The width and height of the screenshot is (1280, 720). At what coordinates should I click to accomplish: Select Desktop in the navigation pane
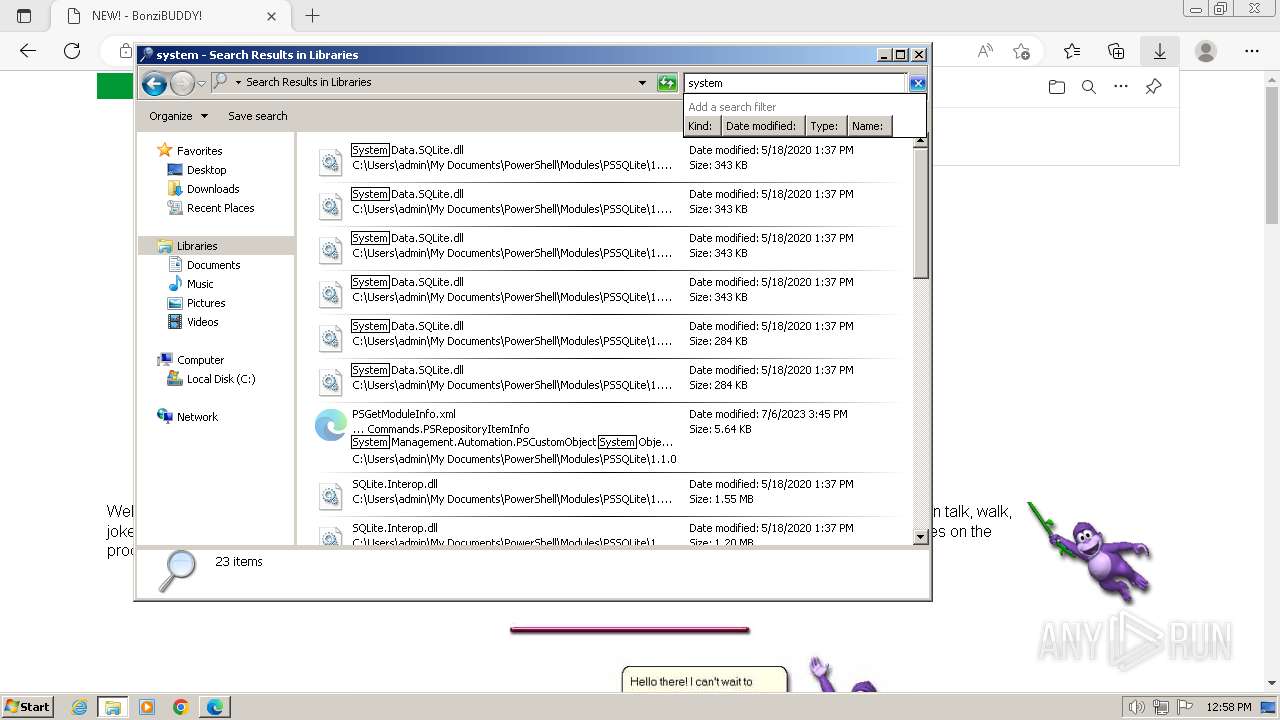pyautogui.click(x=206, y=170)
